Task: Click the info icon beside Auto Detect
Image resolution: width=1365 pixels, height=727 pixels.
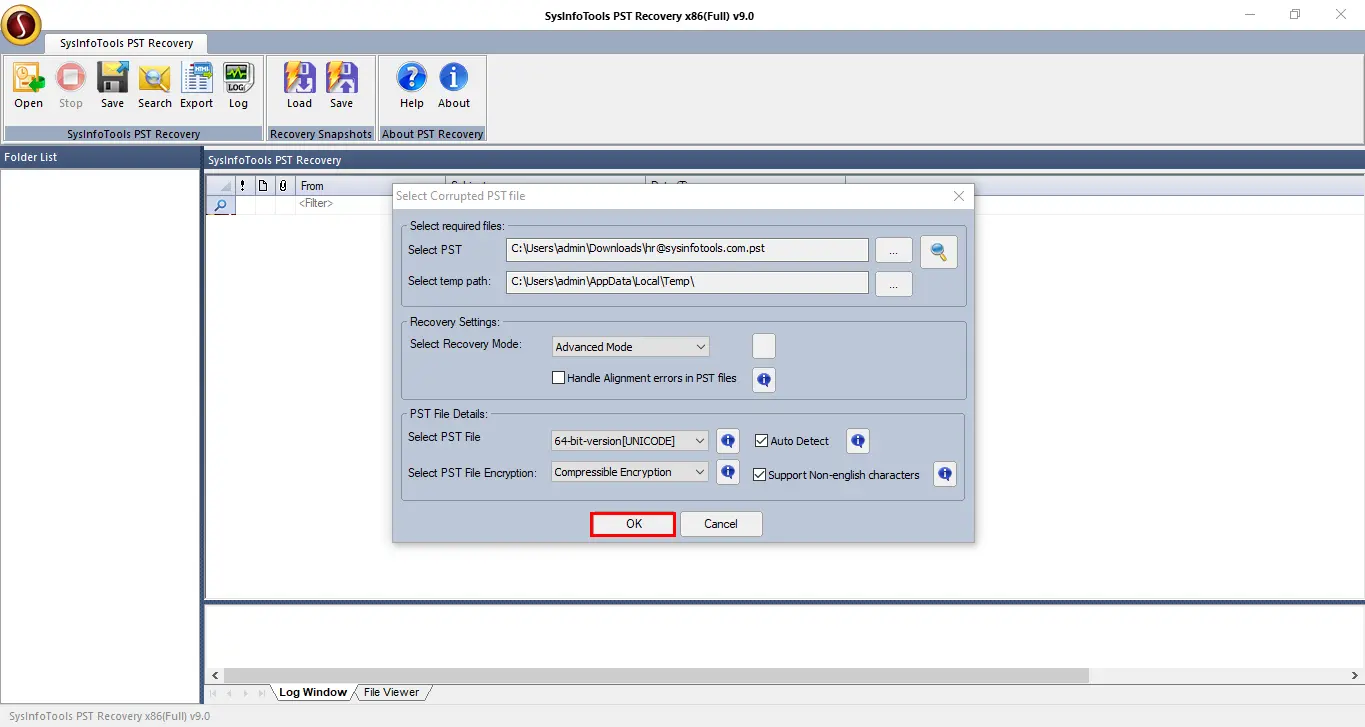Action: [x=858, y=441]
